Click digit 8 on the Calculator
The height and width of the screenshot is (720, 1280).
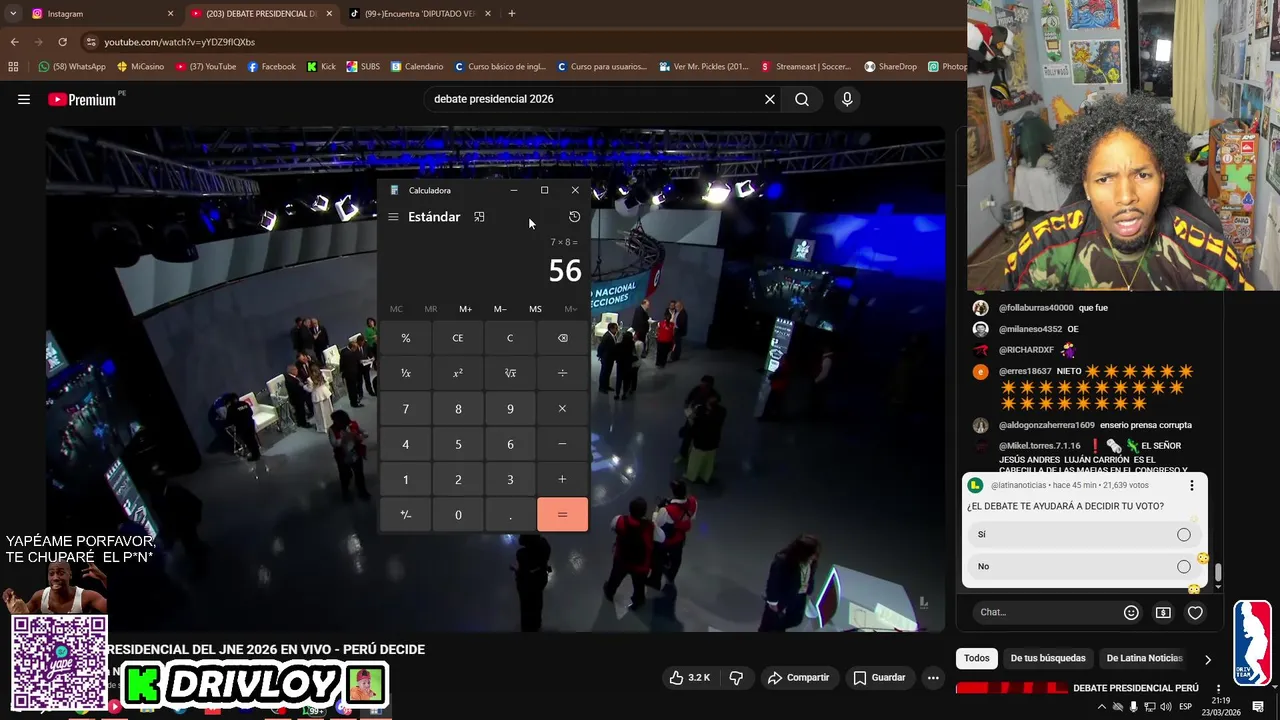click(x=458, y=409)
